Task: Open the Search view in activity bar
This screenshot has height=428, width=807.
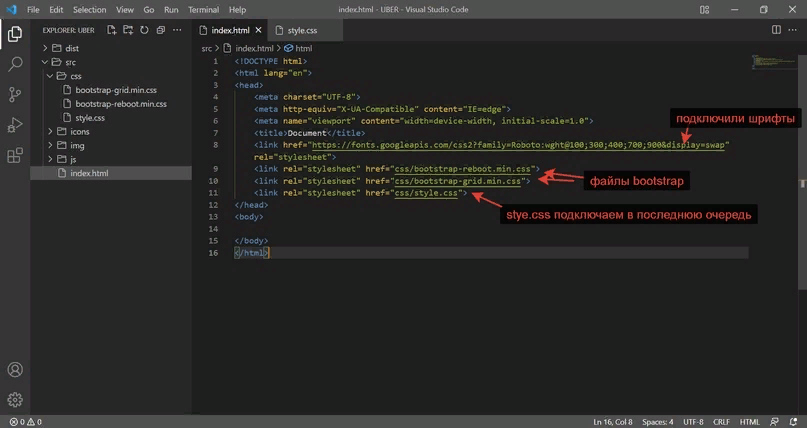Action: tap(15, 64)
